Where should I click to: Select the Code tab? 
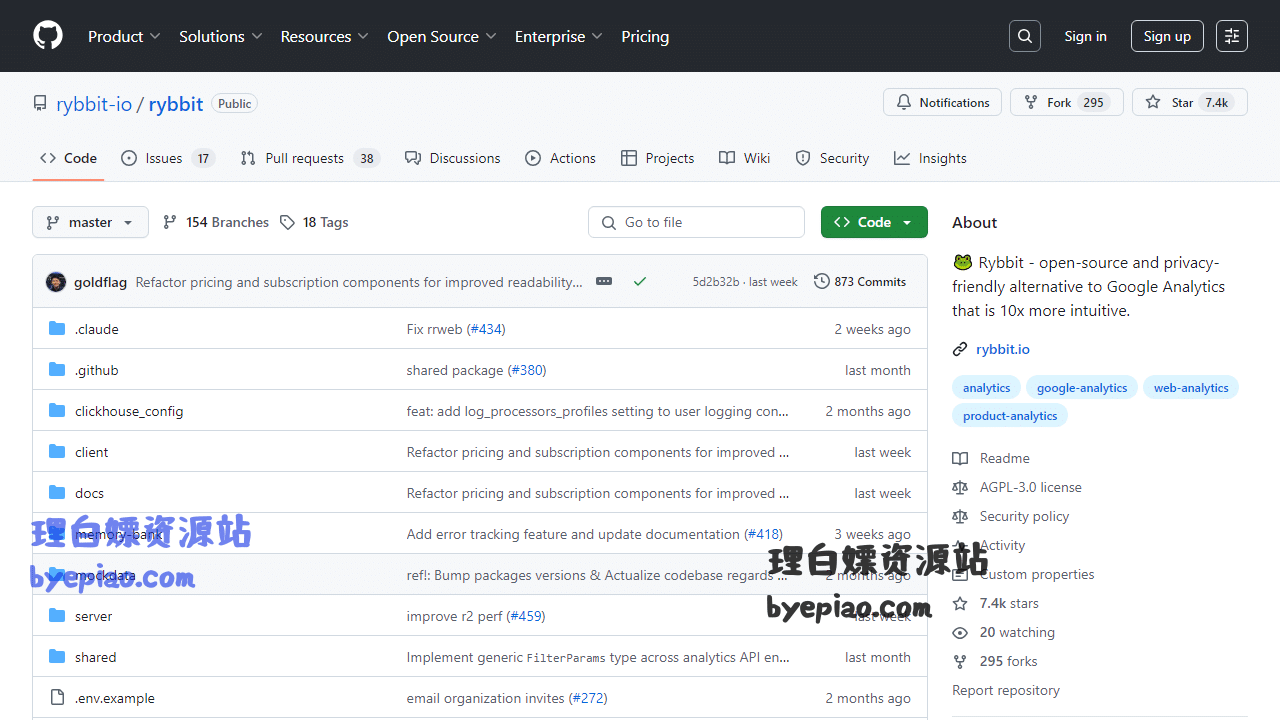tap(68, 158)
